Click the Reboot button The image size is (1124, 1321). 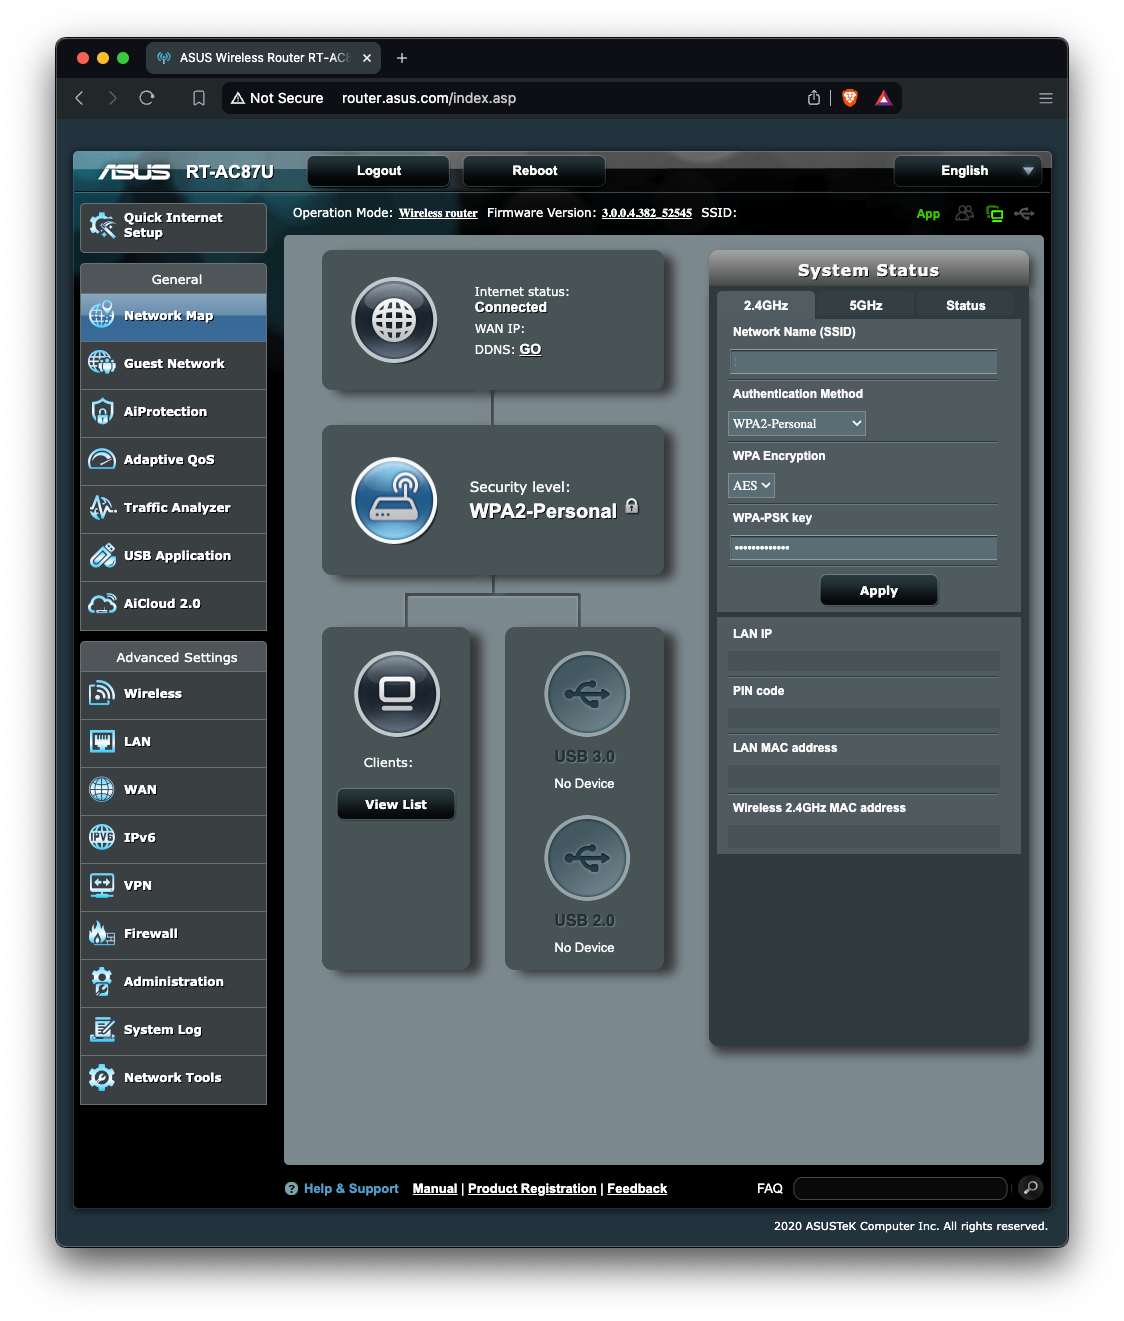pyautogui.click(x=535, y=171)
